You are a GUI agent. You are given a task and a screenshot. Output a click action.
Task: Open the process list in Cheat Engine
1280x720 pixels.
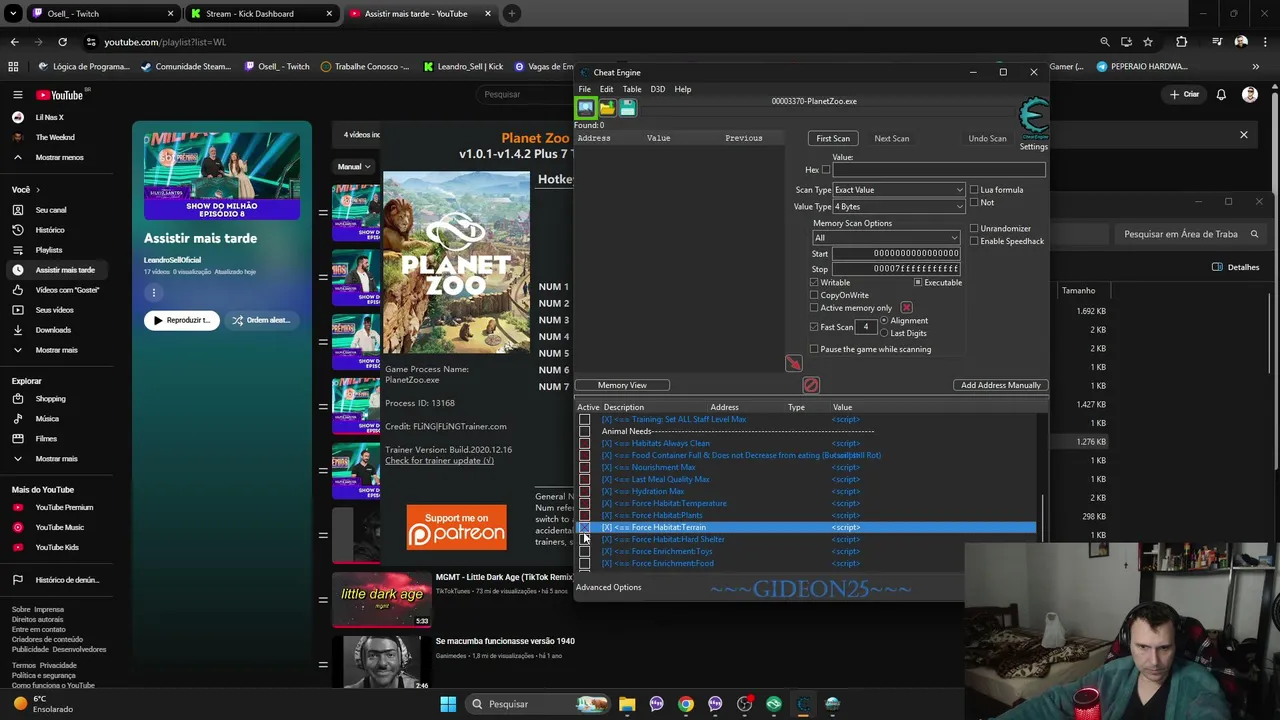pyautogui.click(x=586, y=108)
